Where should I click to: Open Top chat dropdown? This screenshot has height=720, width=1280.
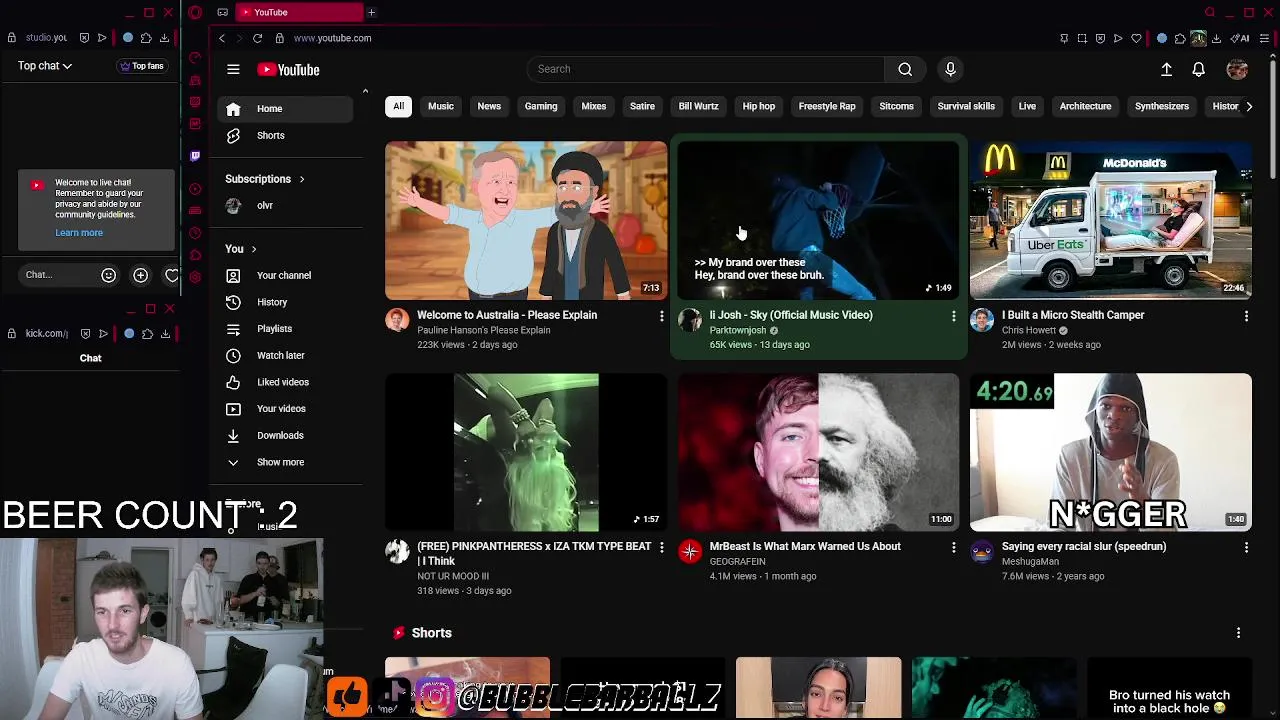[44, 66]
